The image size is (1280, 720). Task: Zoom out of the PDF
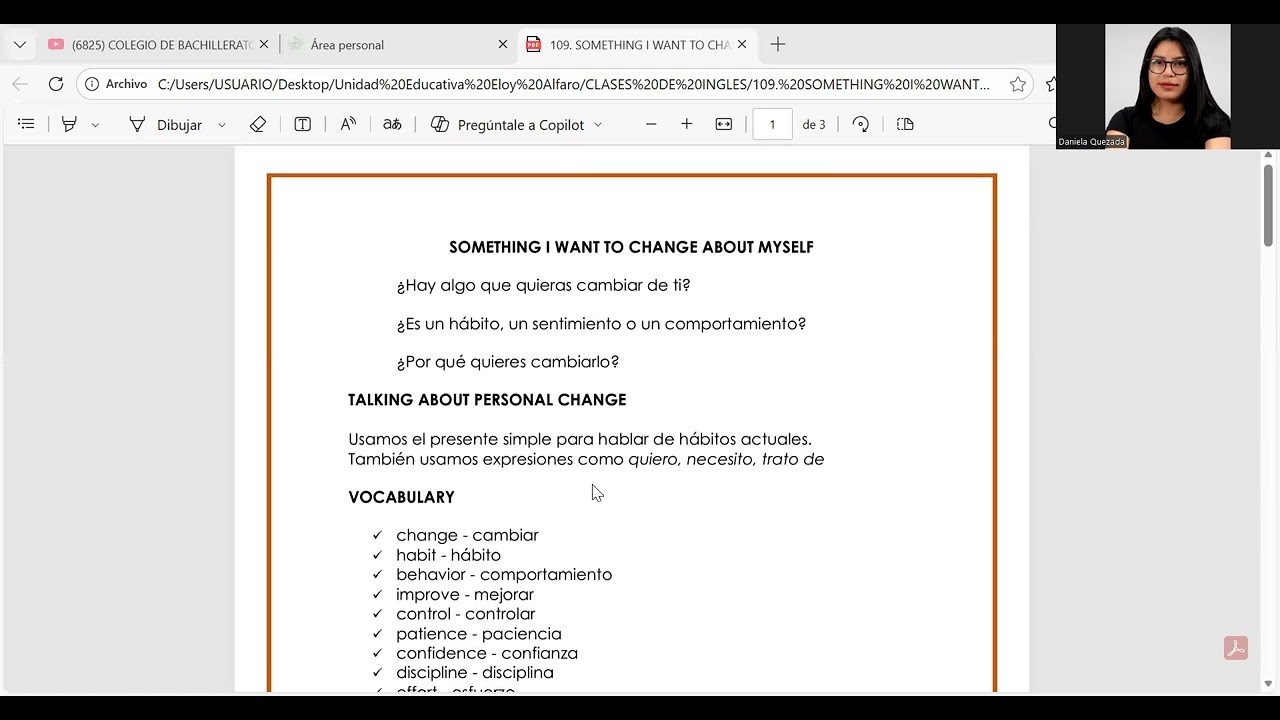[651, 124]
